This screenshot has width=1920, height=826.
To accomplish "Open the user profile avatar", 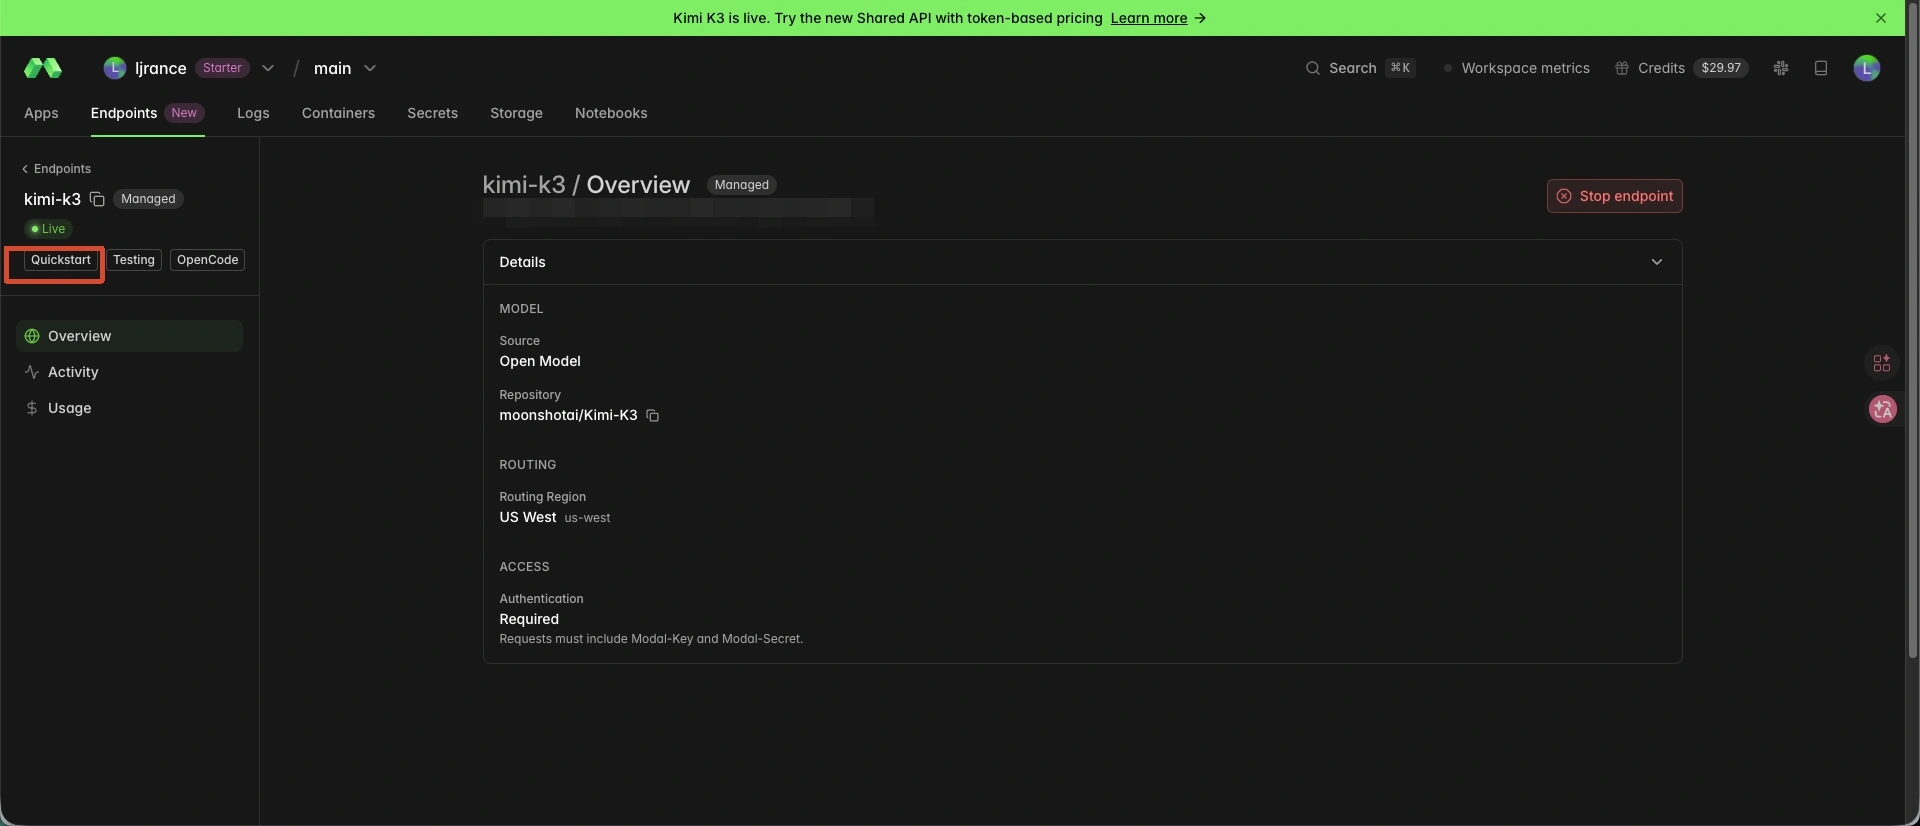I will [1866, 68].
